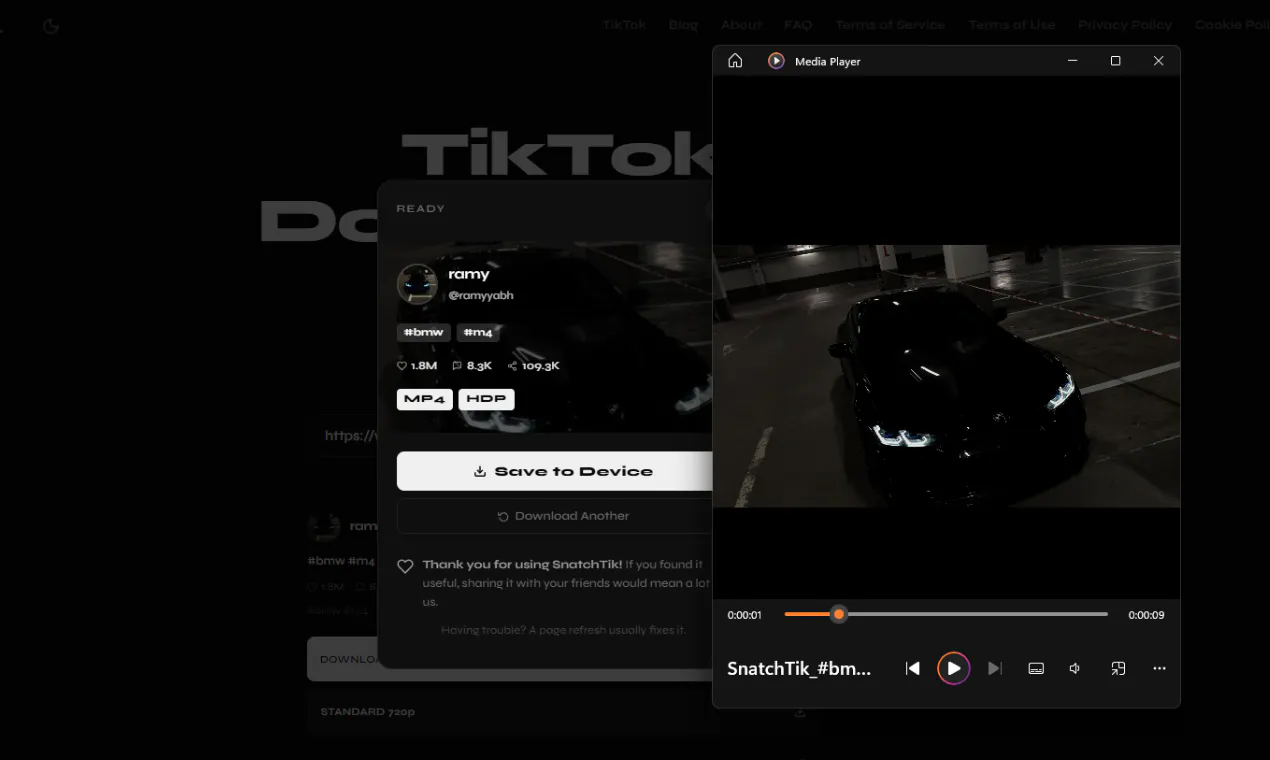Screen dimensions: 1270x760
Task: Play the video in Media Player
Action: [953, 668]
